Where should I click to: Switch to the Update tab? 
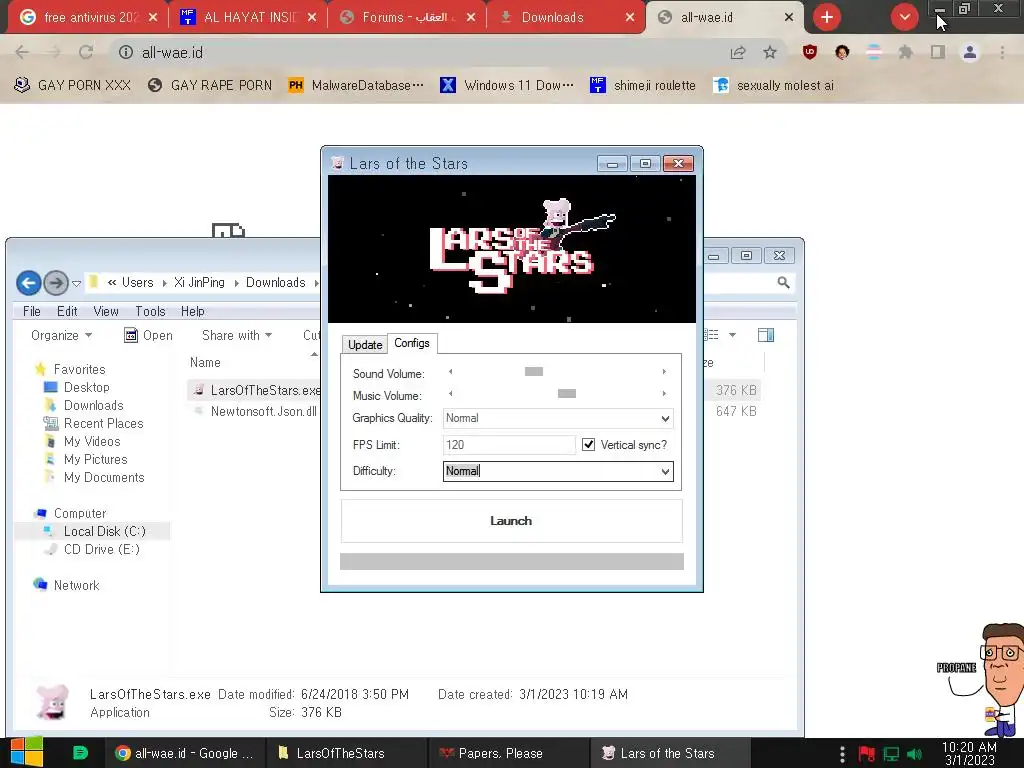point(364,345)
